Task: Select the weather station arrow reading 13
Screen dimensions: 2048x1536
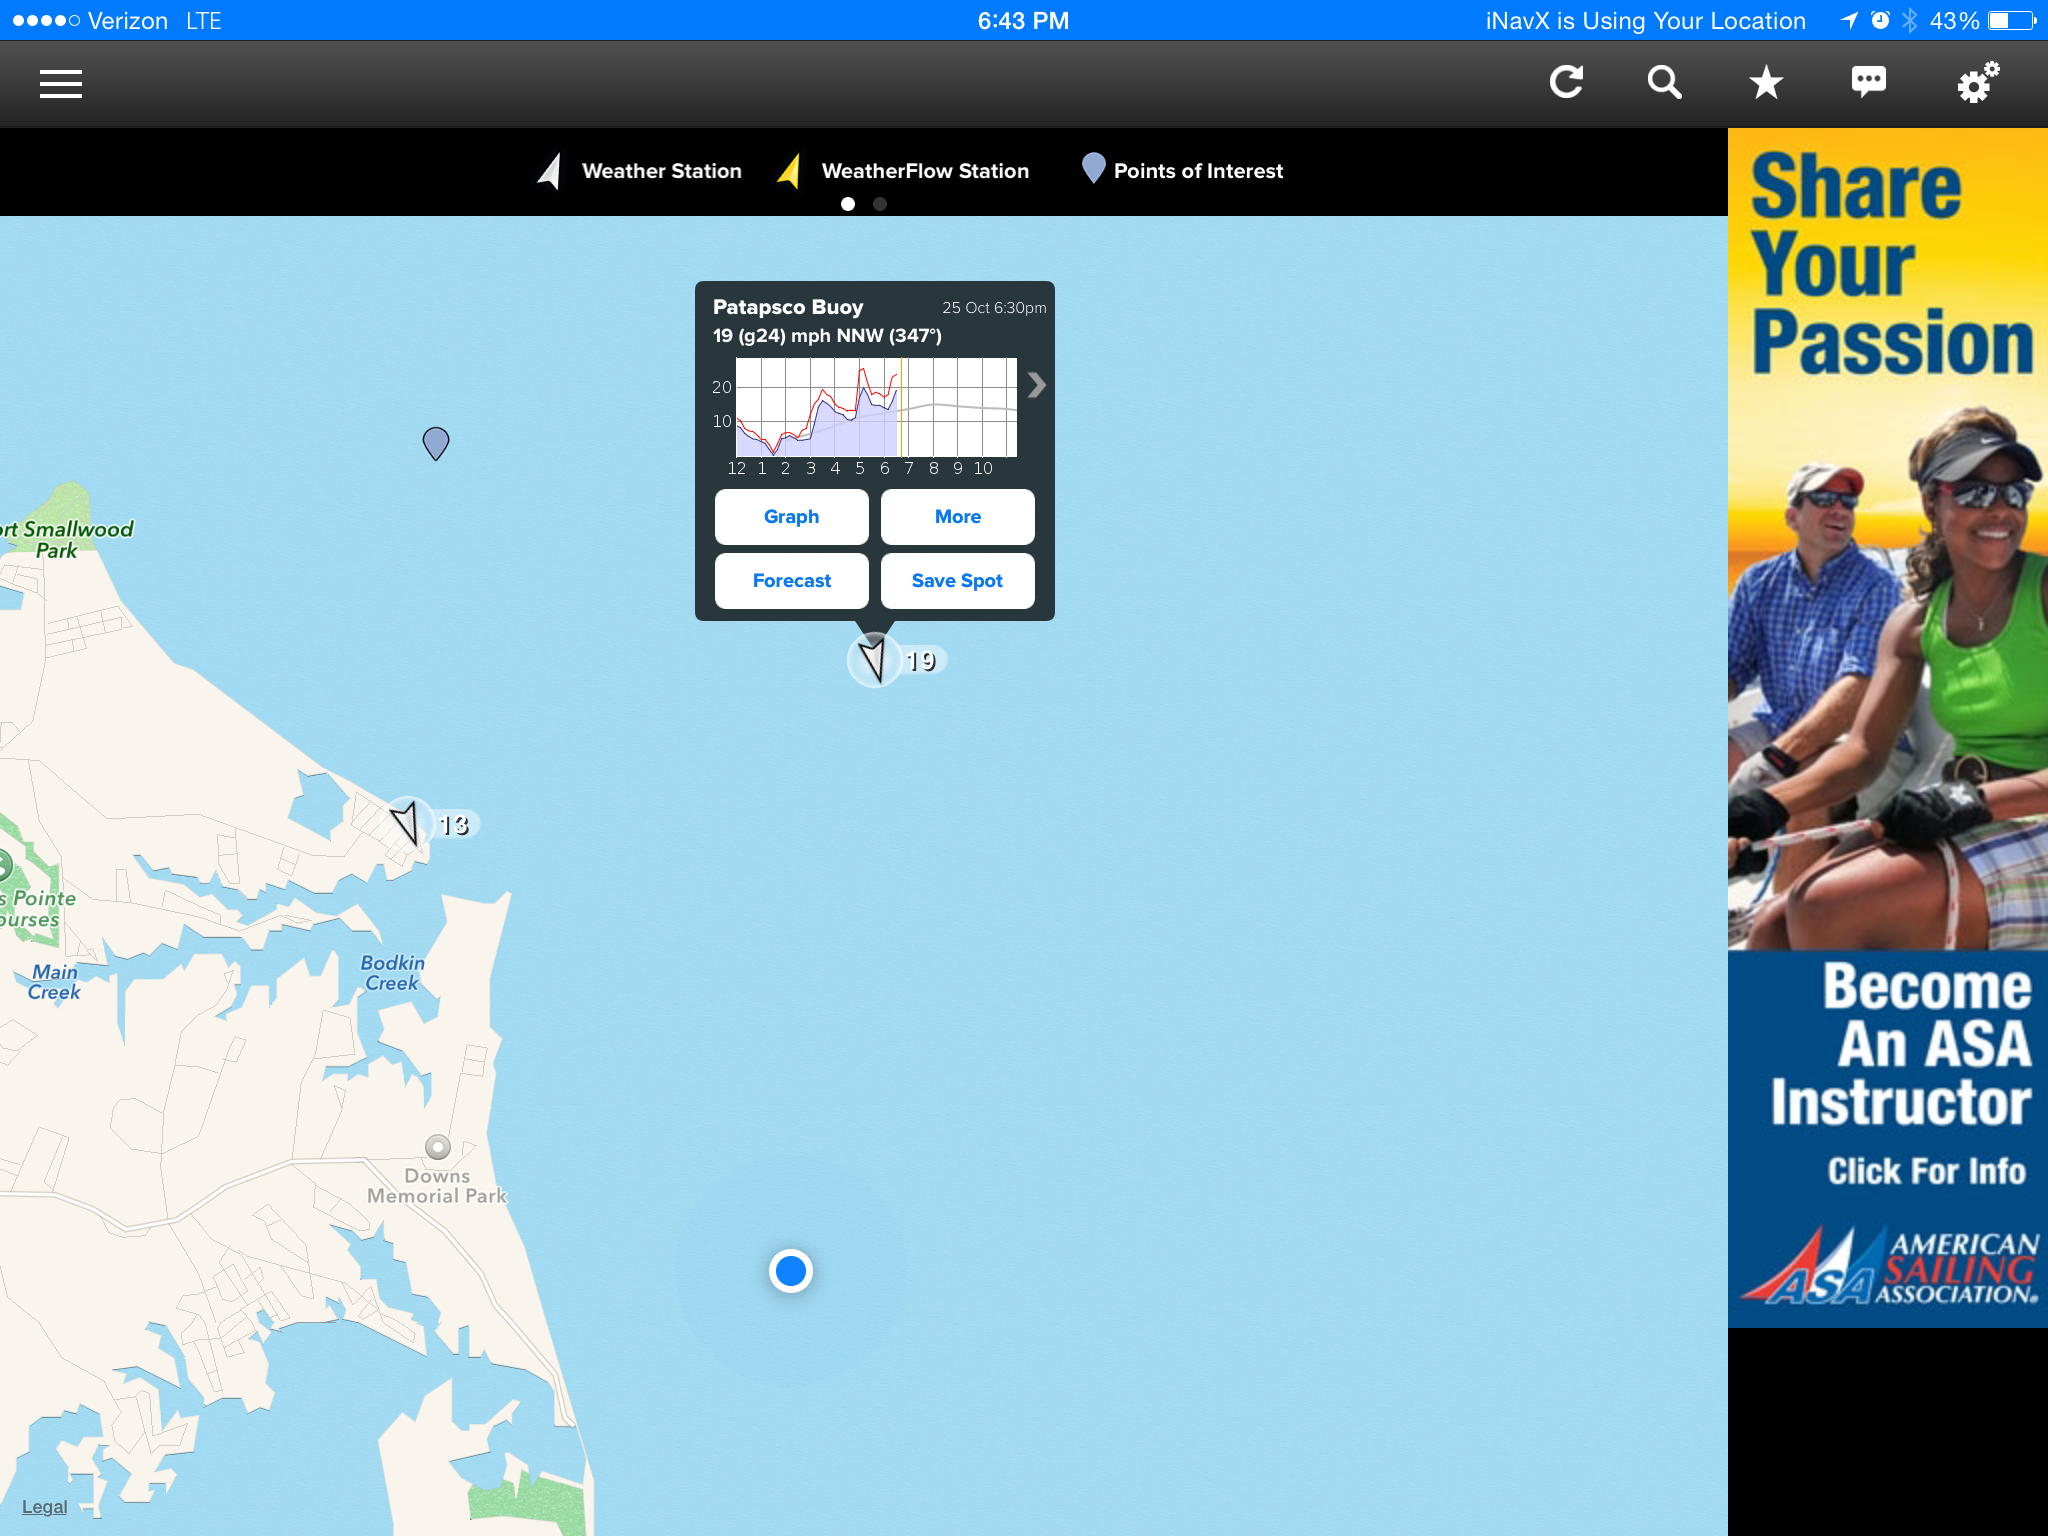Action: coord(407,823)
